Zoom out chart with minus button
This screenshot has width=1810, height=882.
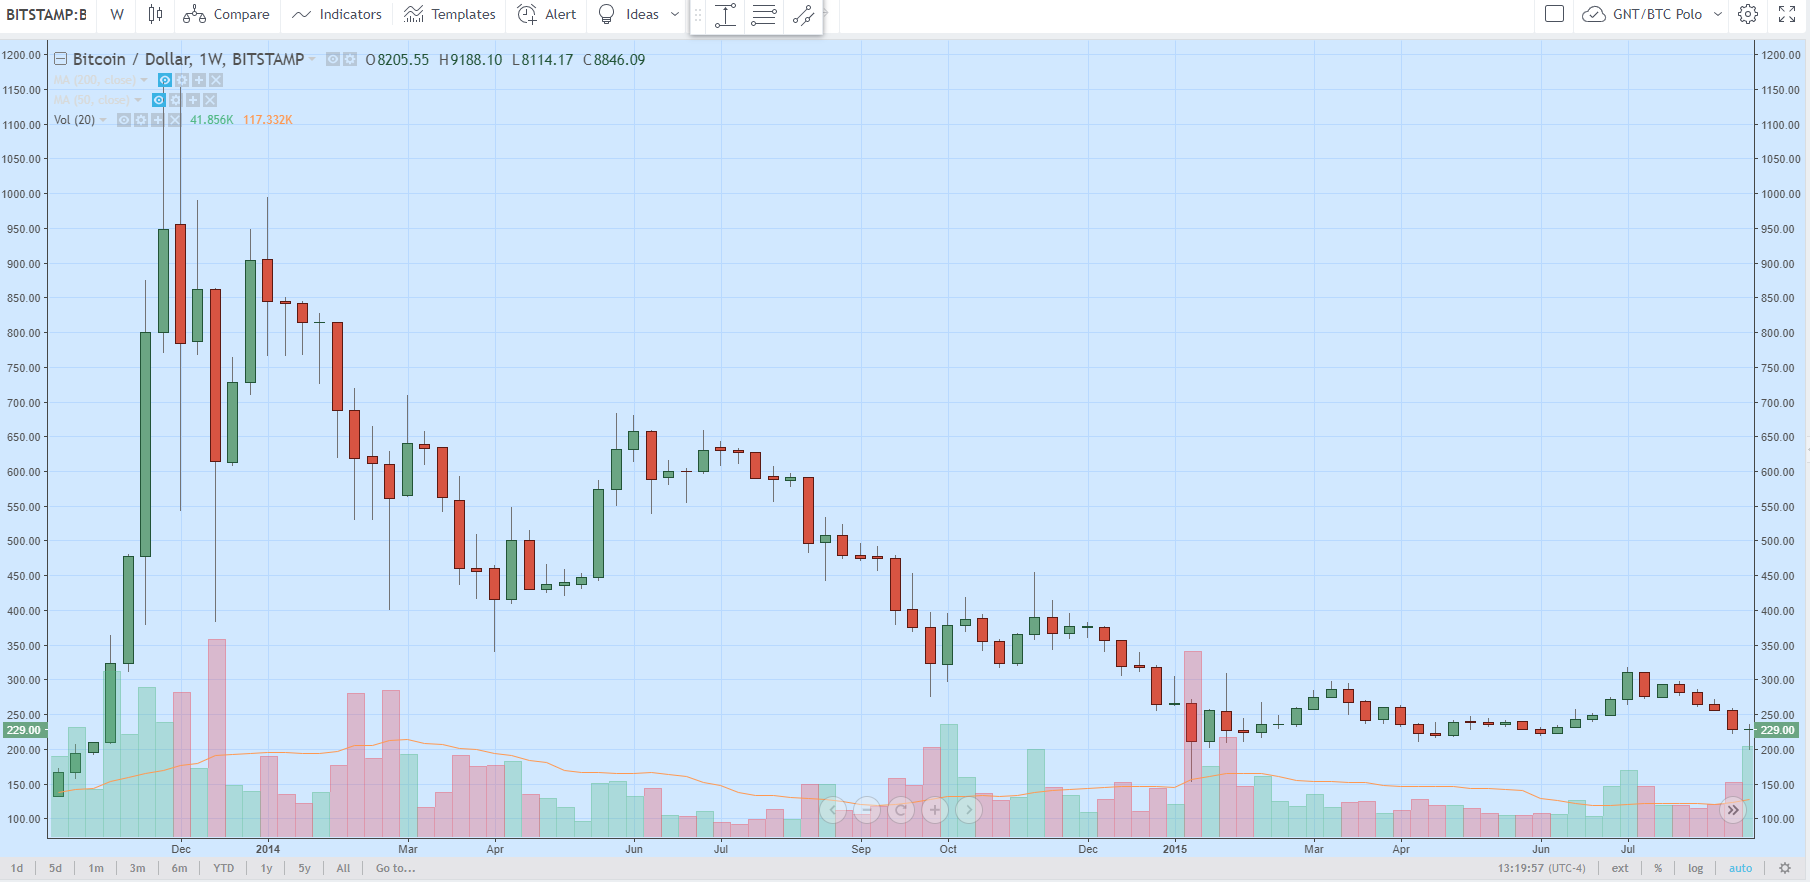[867, 810]
